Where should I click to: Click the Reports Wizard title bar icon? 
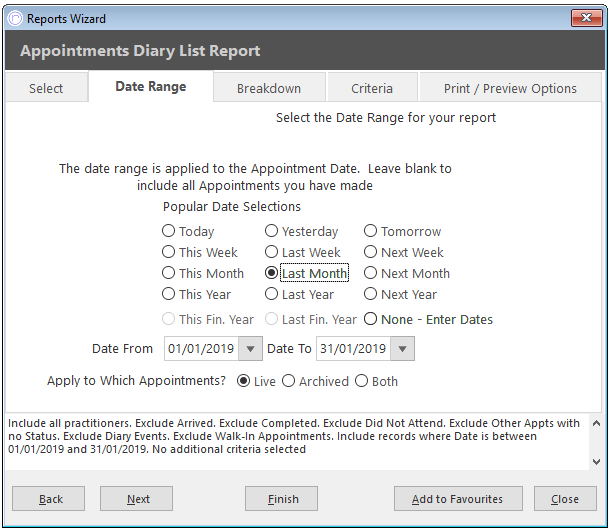[15, 18]
